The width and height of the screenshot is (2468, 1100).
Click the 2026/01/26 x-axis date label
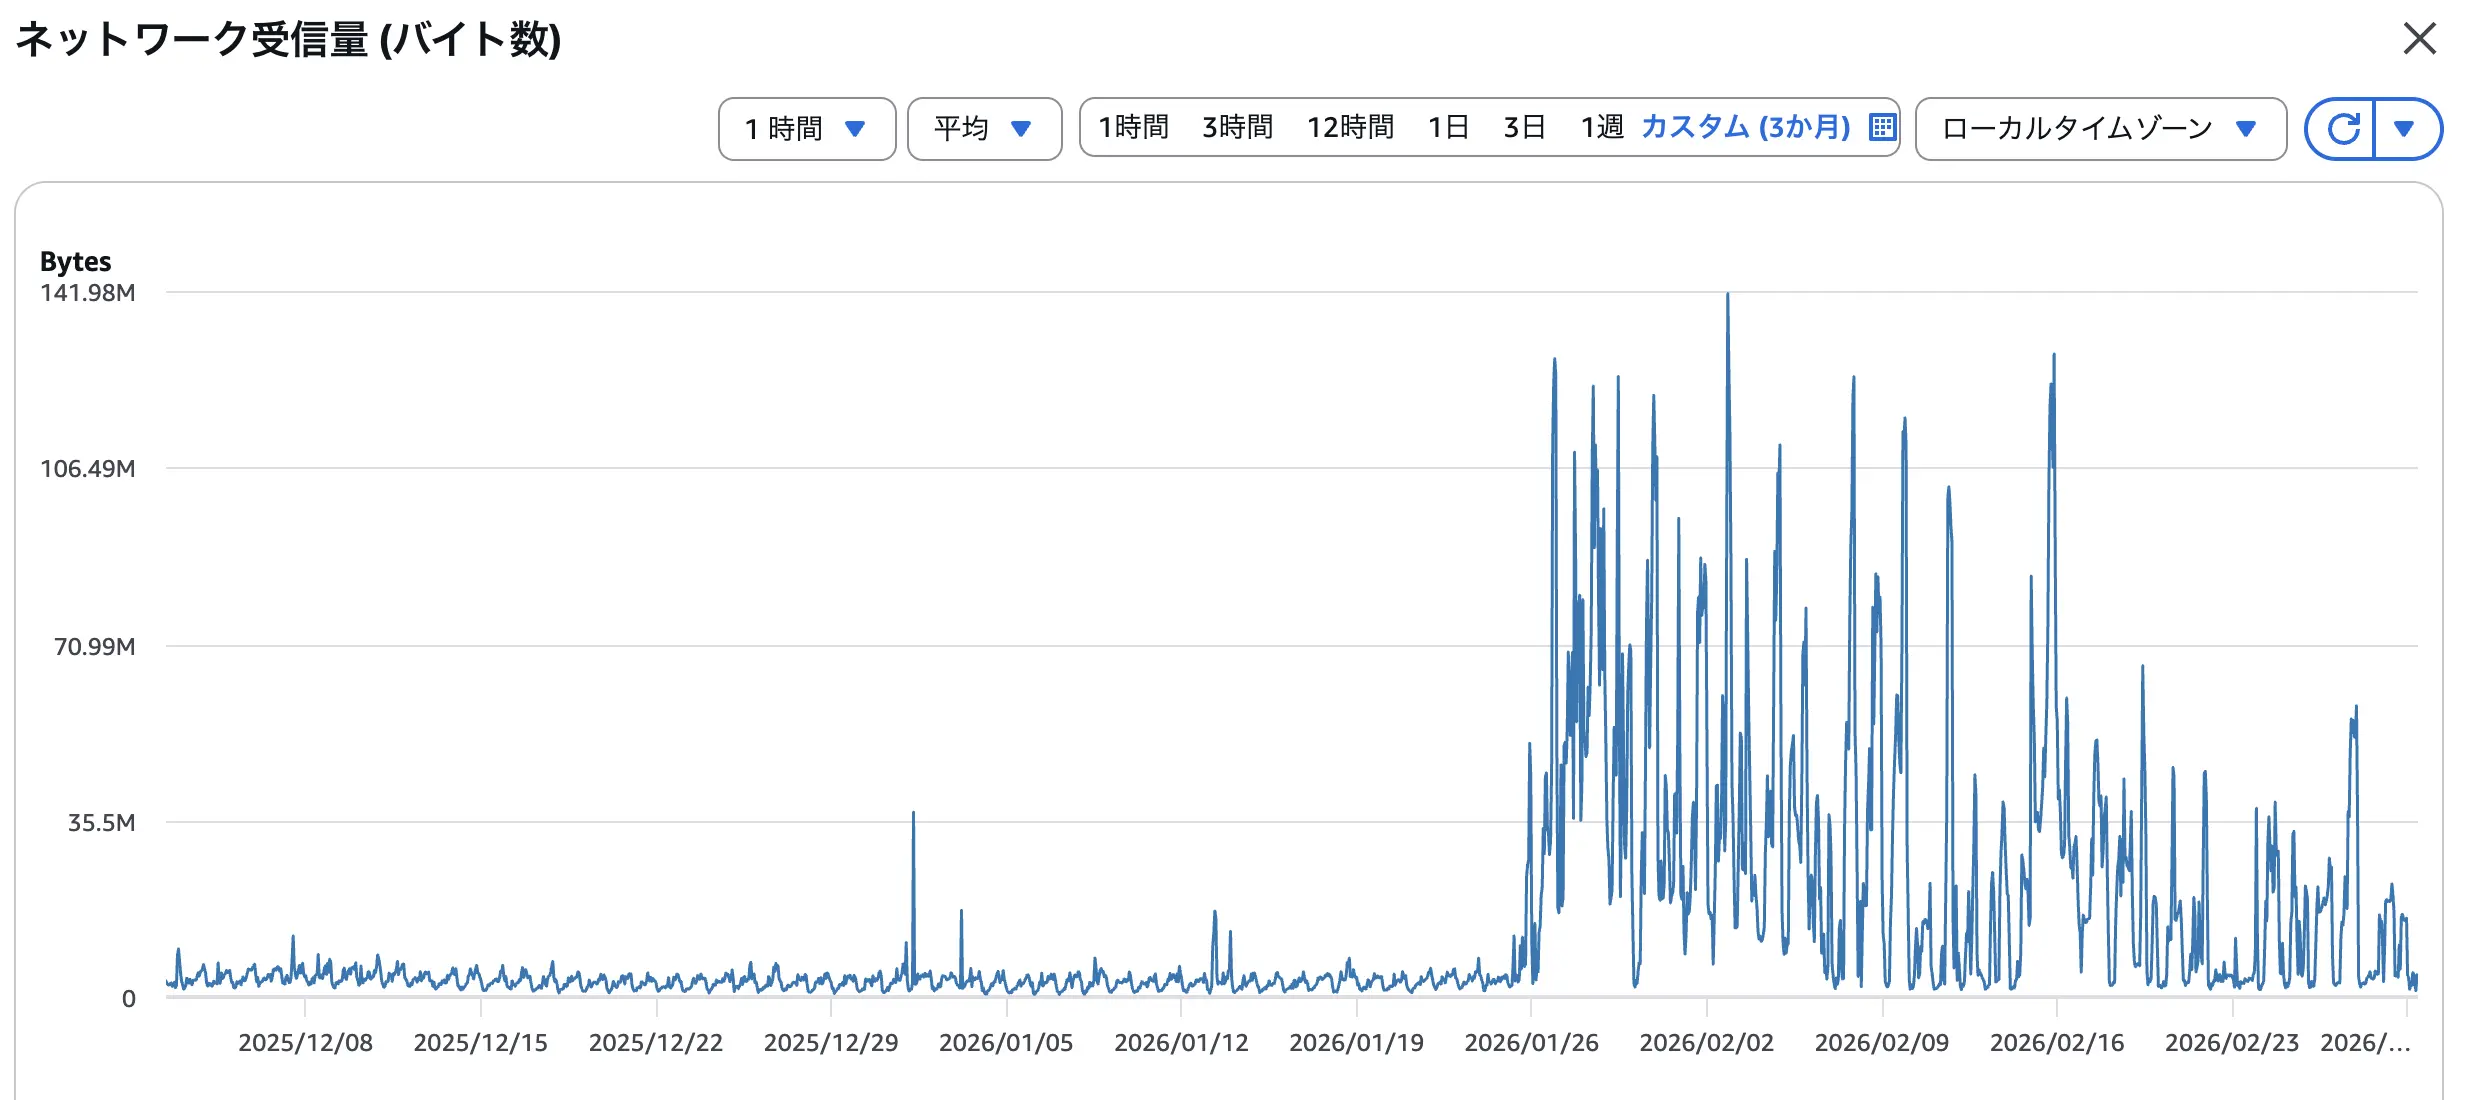(x=1531, y=1043)
